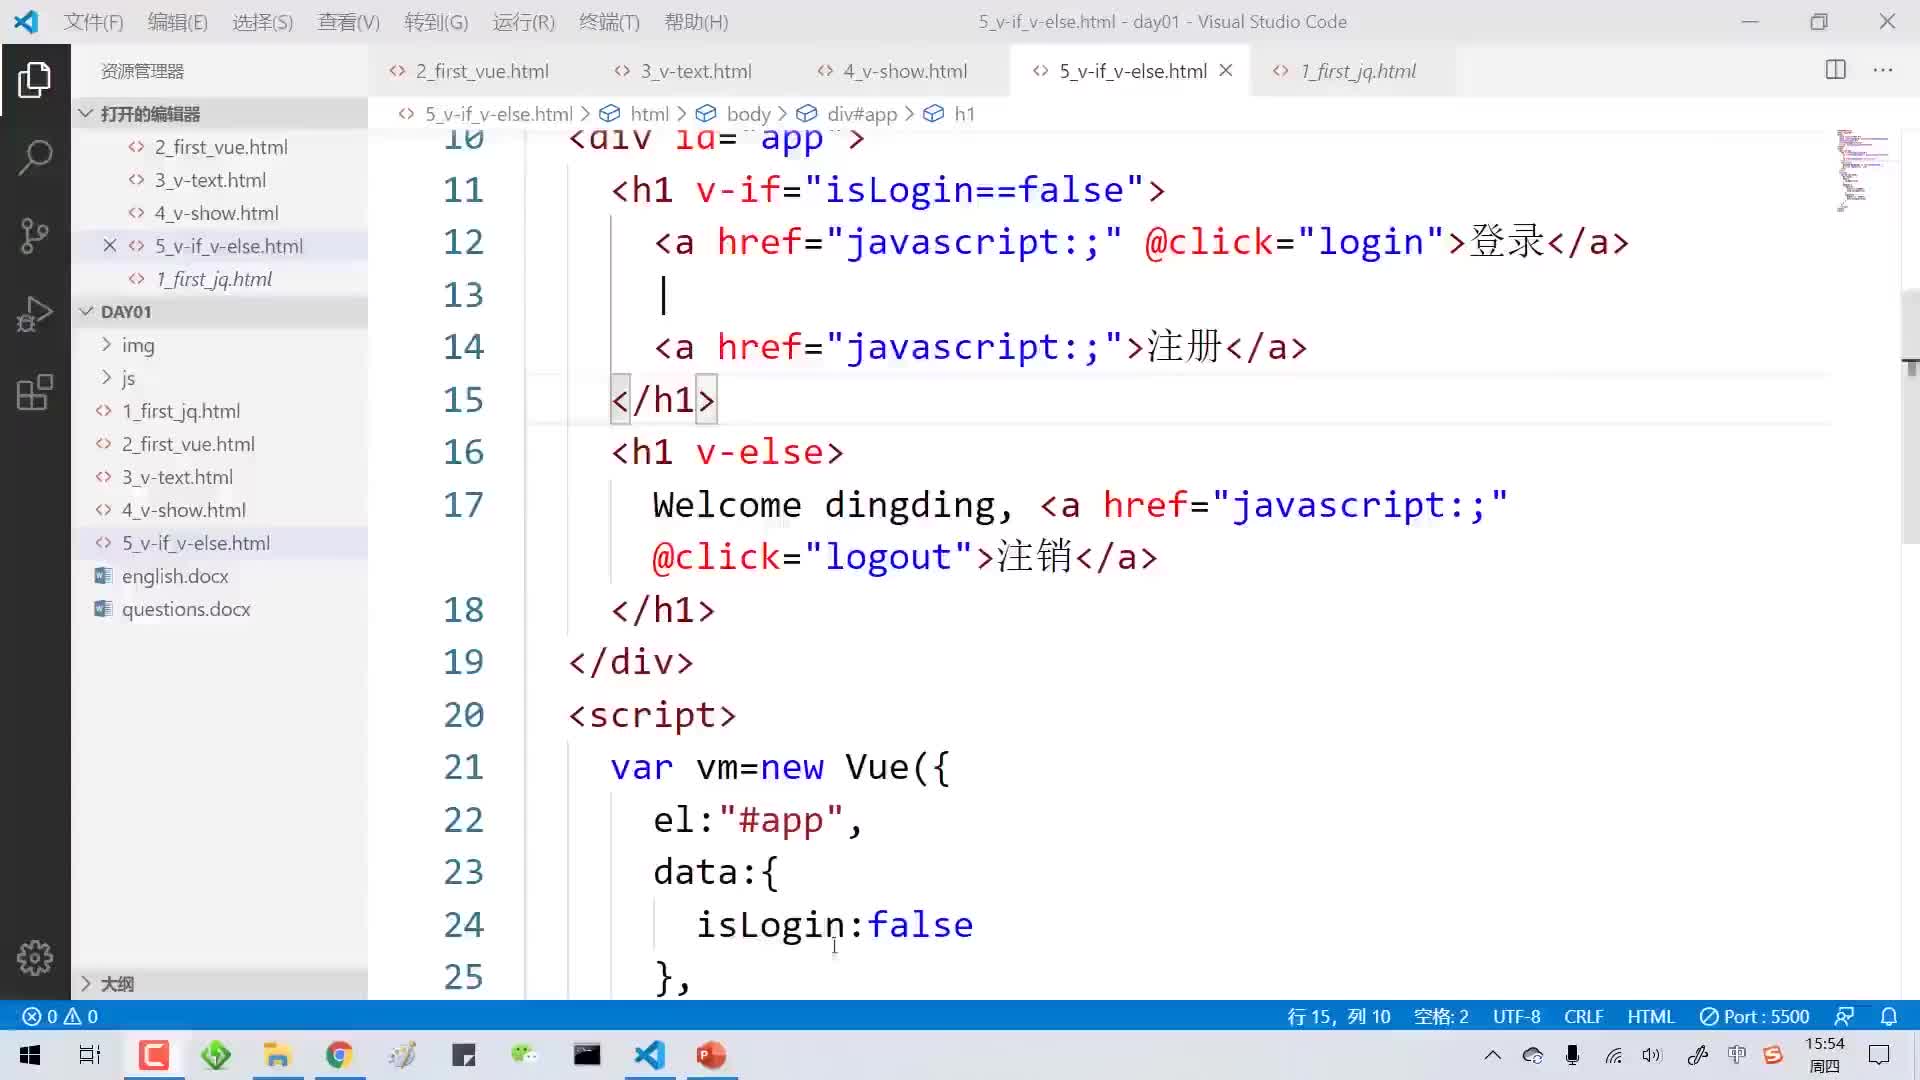Click the HTML language mode in status bar

coord(1652,1015)
